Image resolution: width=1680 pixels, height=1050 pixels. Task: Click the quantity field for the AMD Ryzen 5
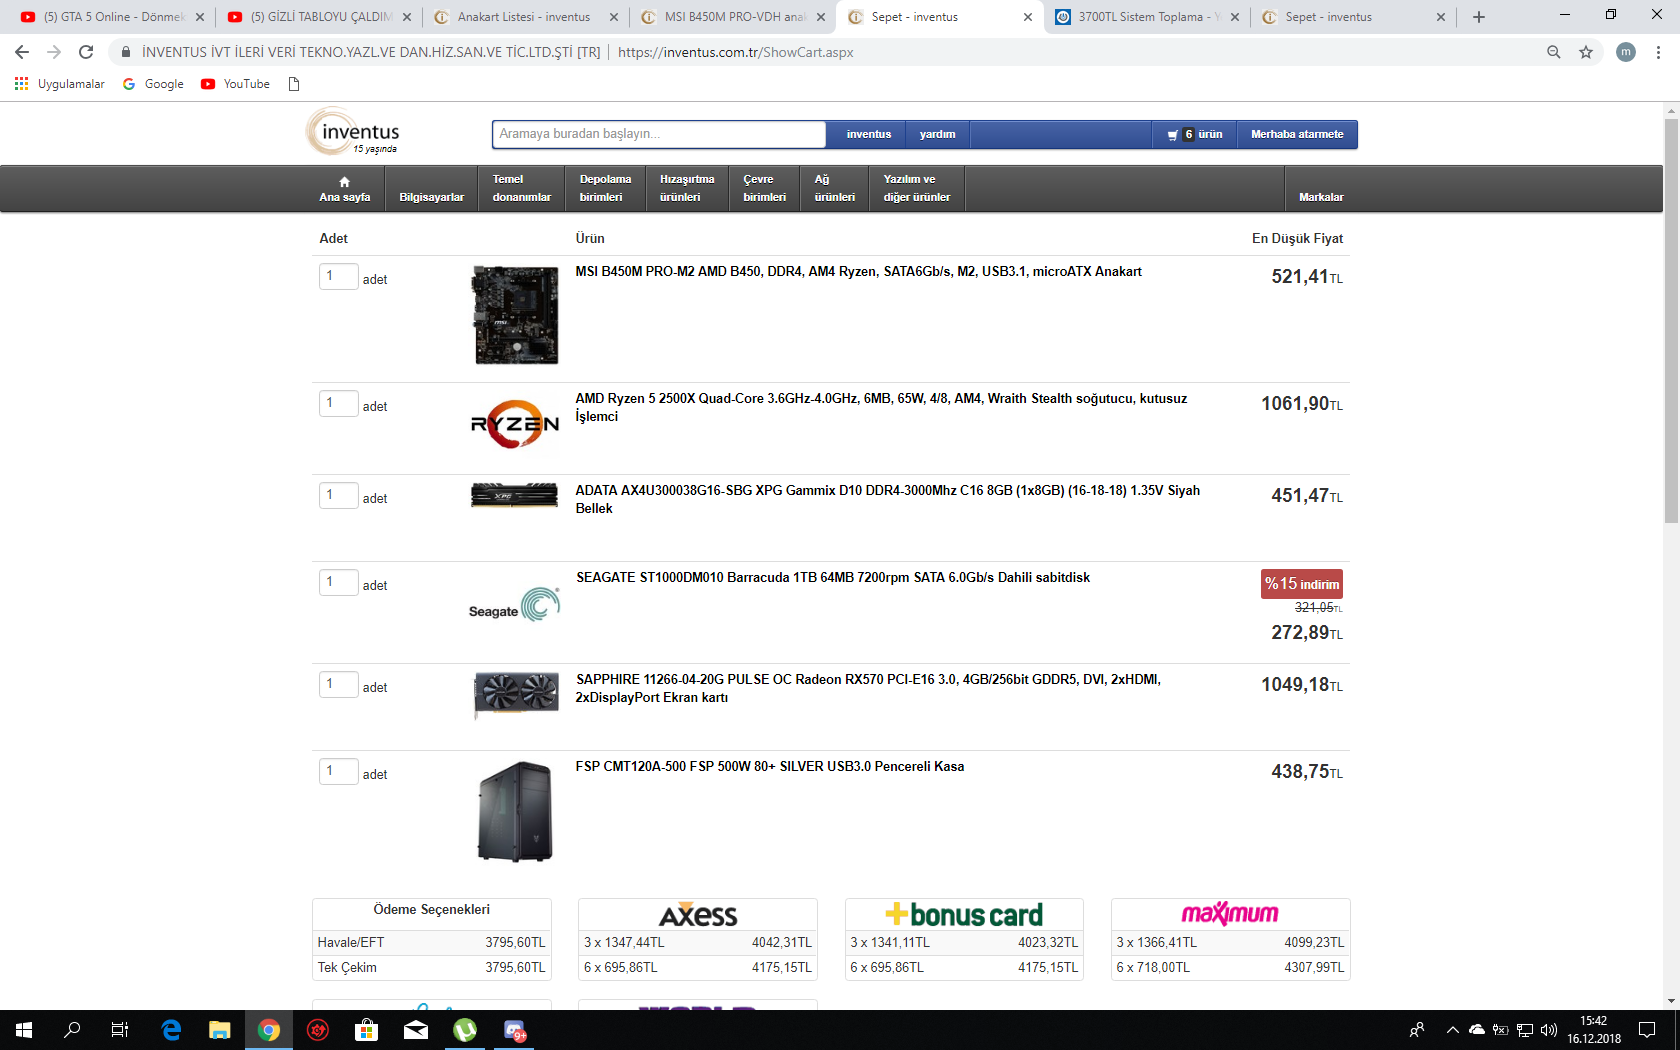(338, 403)
